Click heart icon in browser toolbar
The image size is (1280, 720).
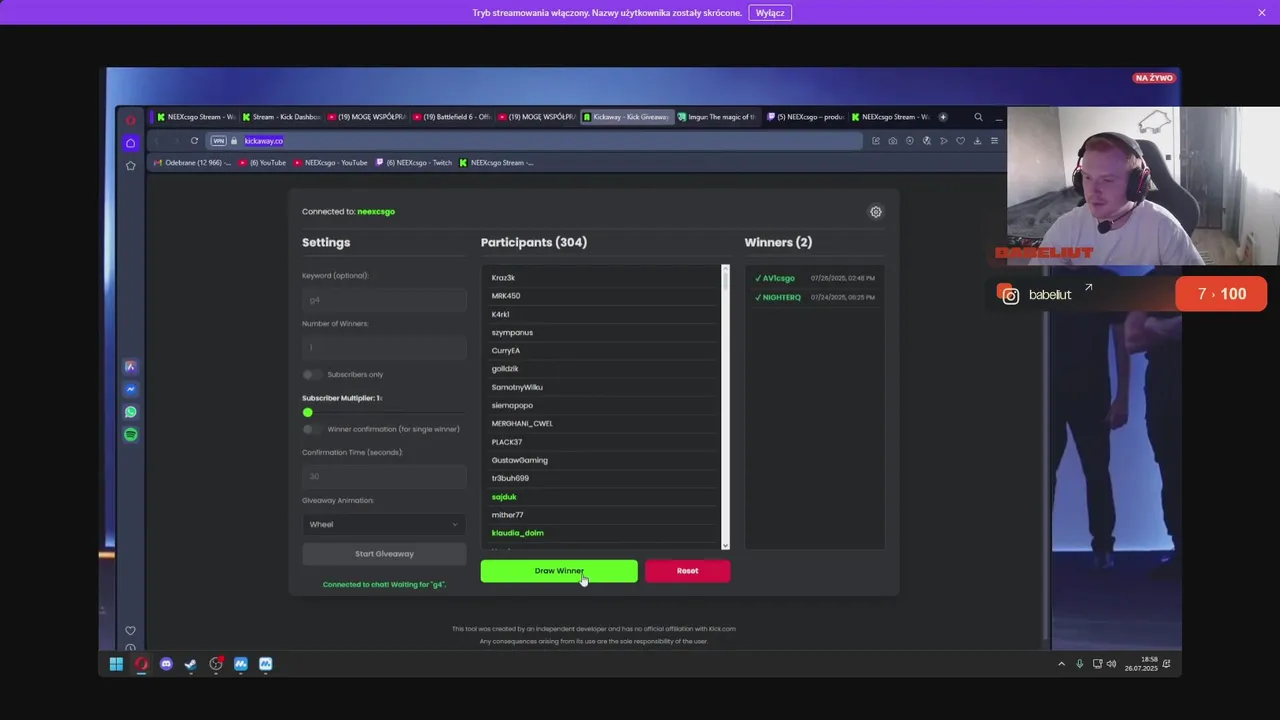[960, 141]
